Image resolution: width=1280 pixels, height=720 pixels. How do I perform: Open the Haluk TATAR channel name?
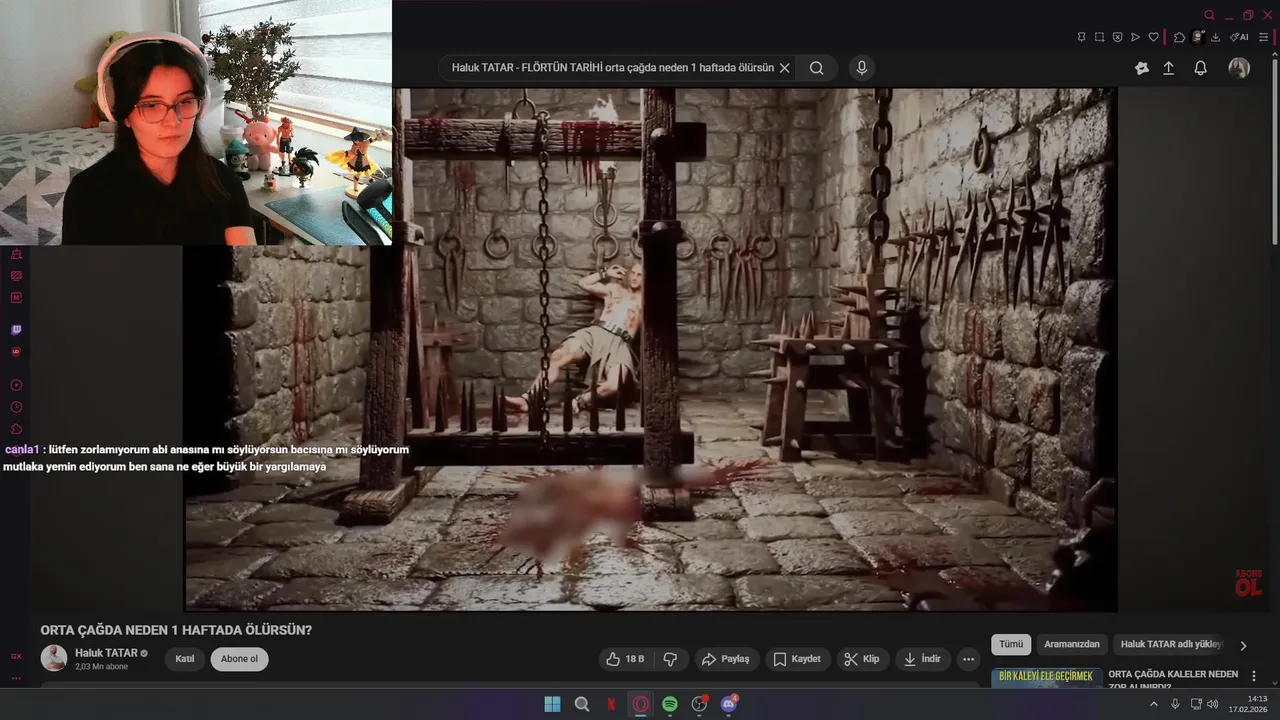coord(106,653)
